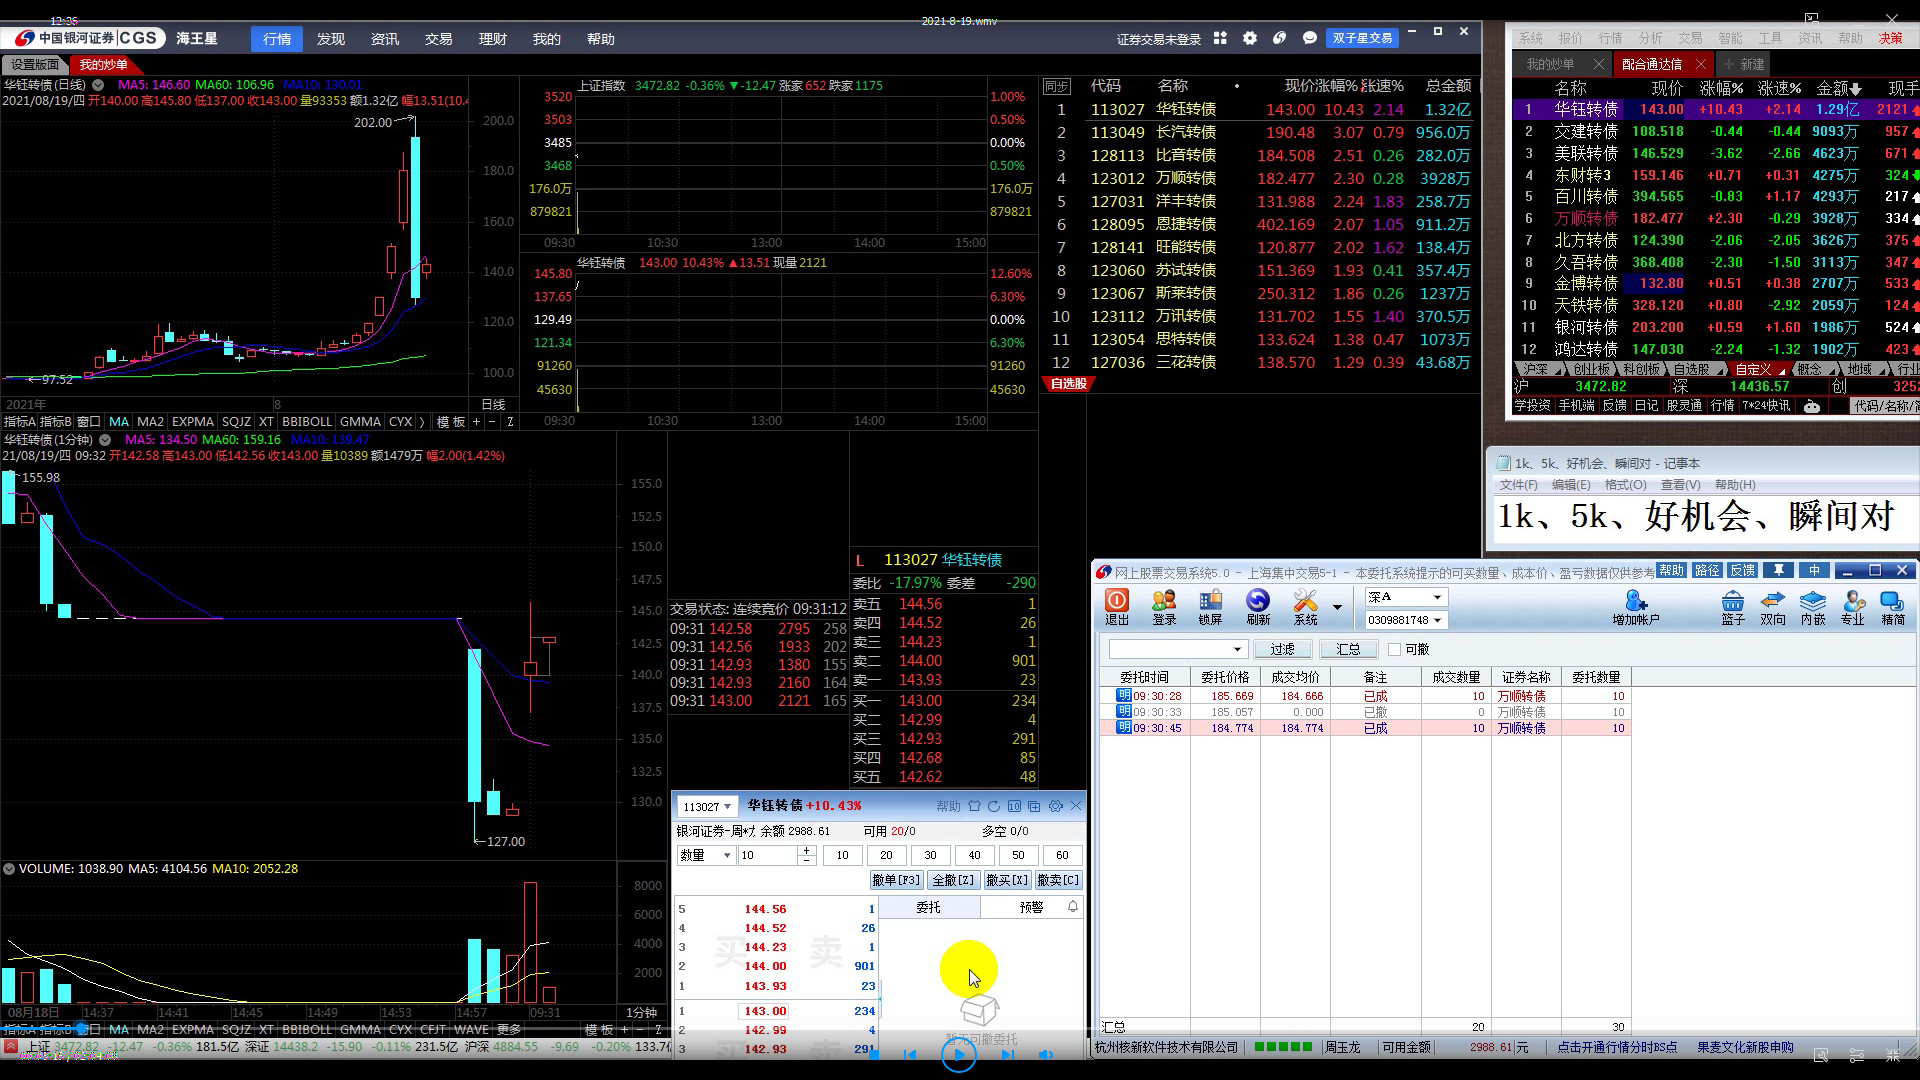This screenshot has width=1920, height=1080.
Task: Click the play button in video player controls
Action: (958, 1055)
